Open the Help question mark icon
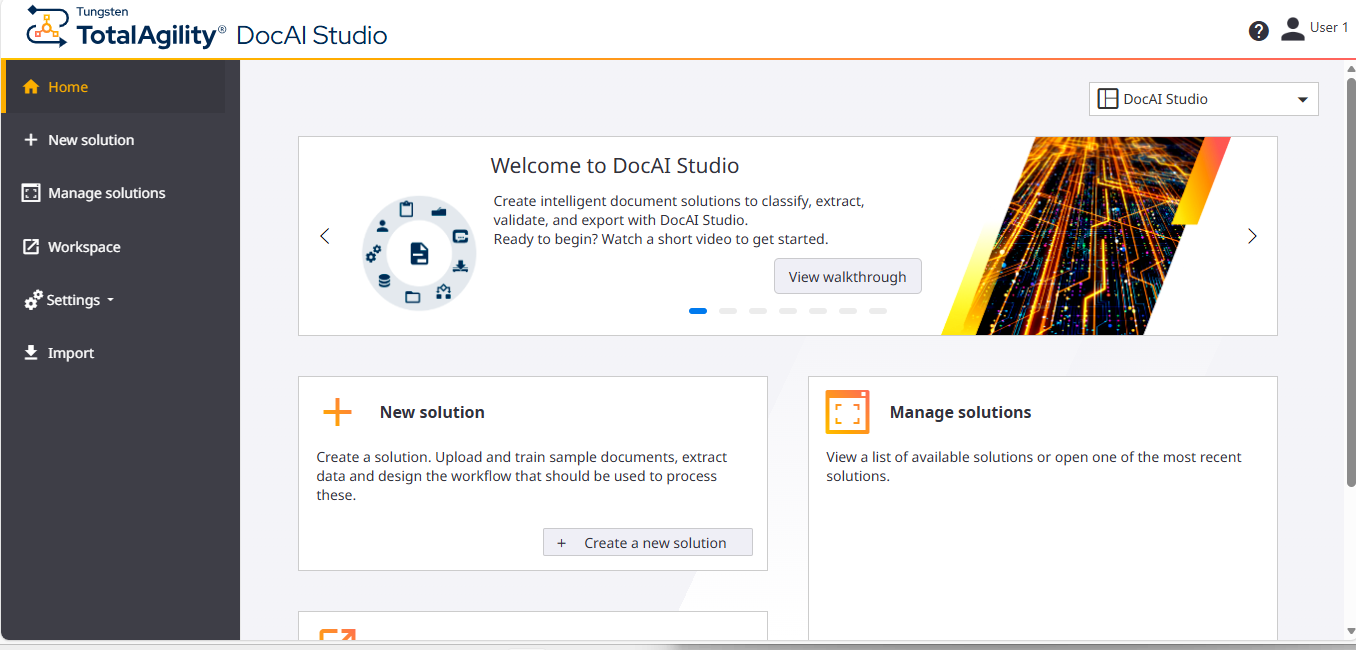The width and height of the screenshot is (1356, 650). [1258, 31]
